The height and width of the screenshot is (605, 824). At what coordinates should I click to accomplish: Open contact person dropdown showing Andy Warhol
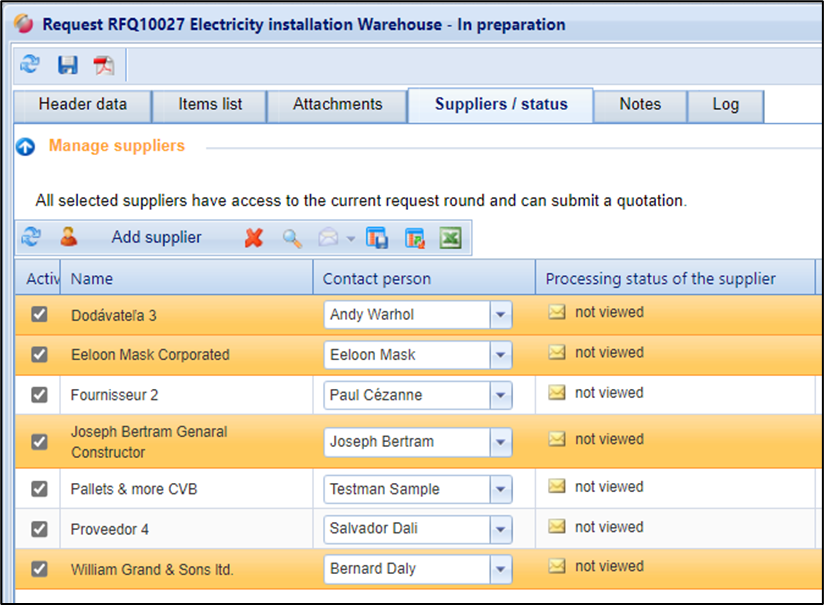coord(500,315)
